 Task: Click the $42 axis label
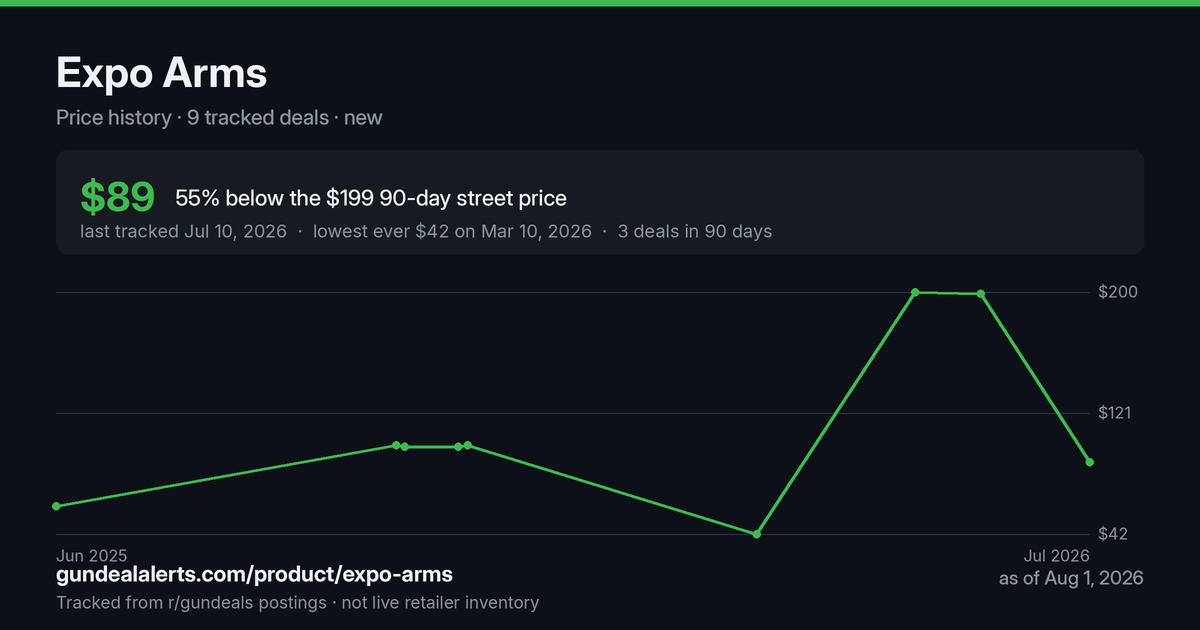(1113, 534)
